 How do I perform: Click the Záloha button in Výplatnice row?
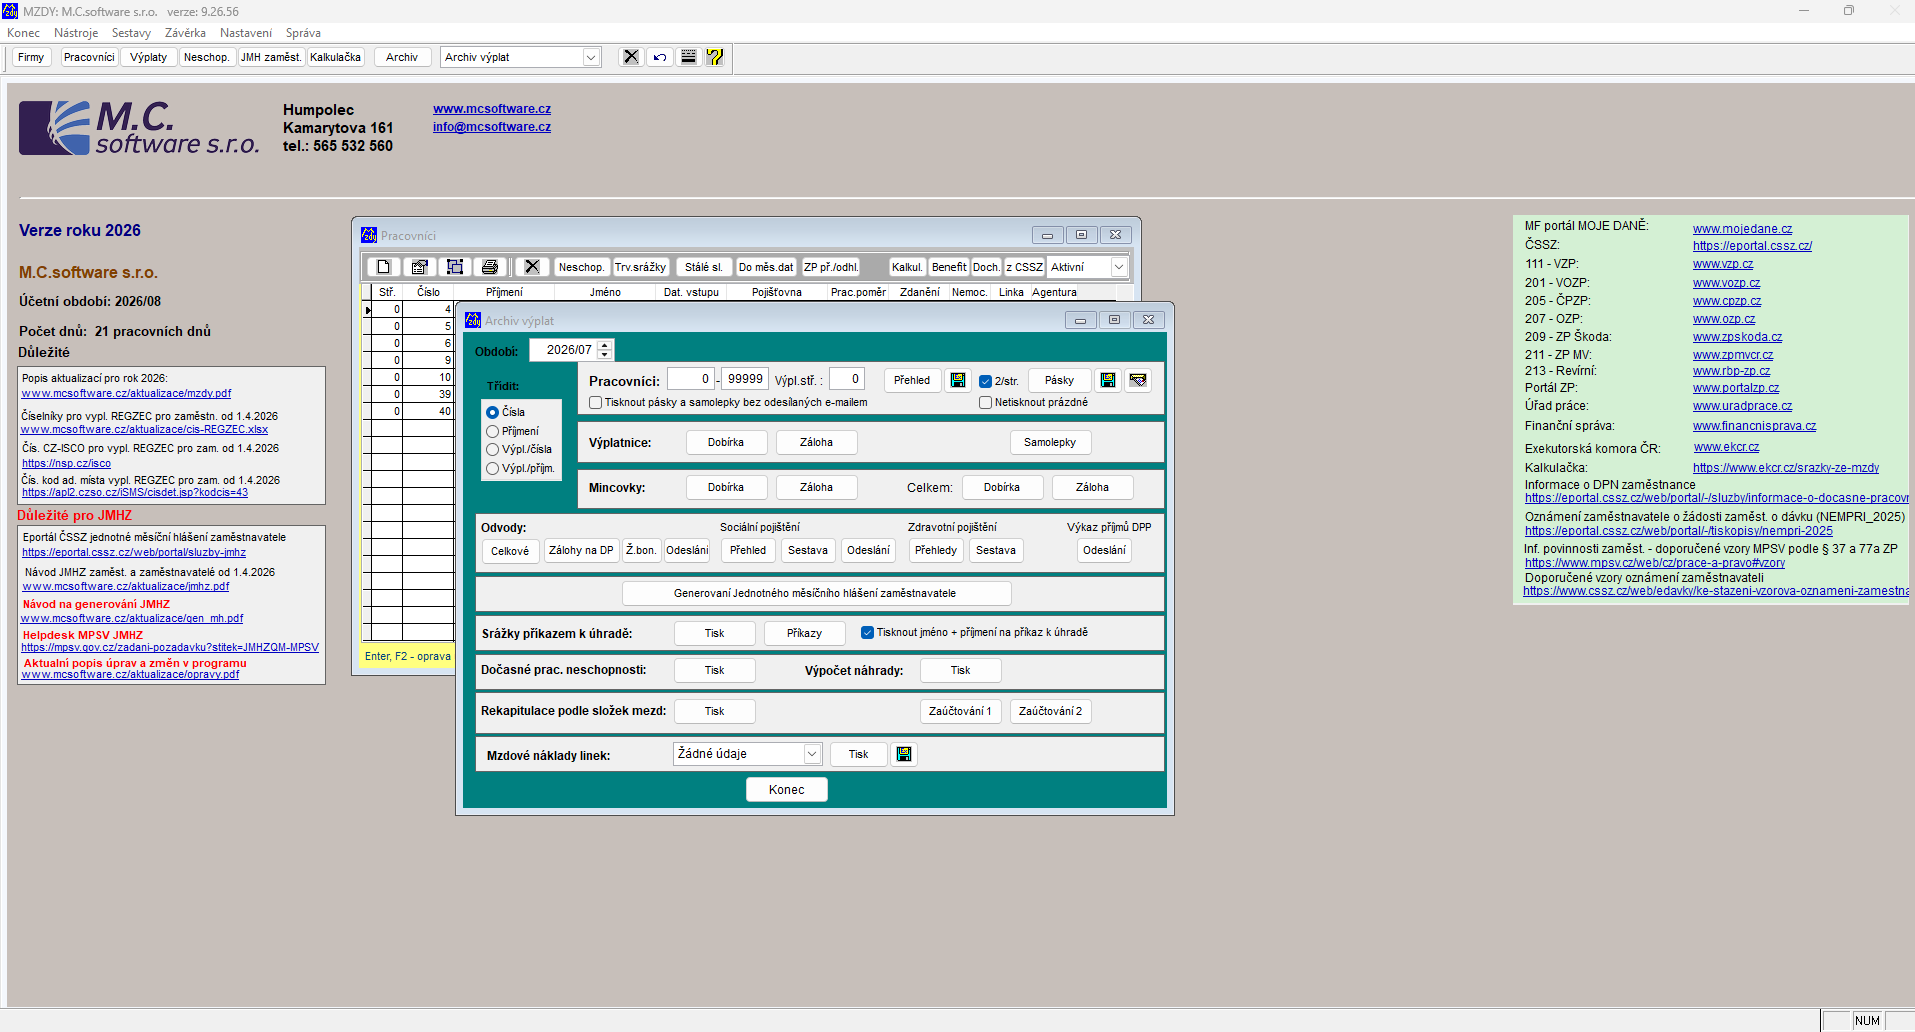coord(816,442)
